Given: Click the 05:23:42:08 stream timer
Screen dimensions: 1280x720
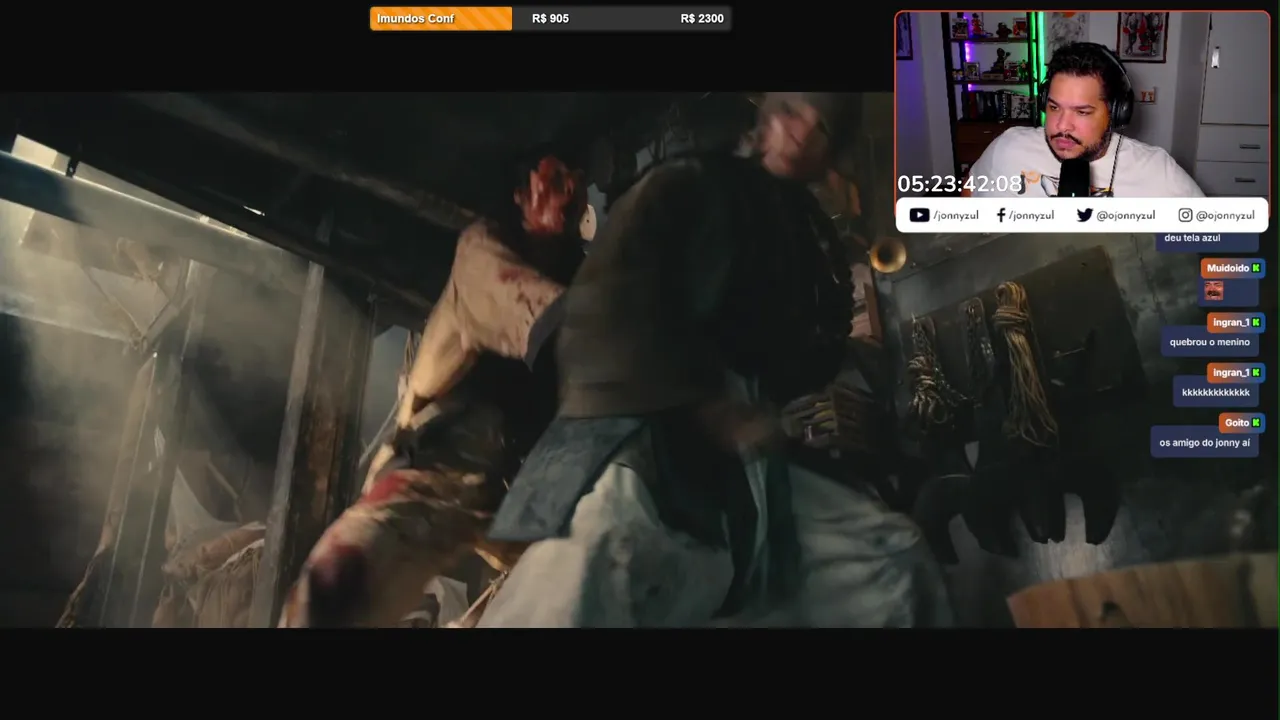Looking at the screenshot, I should coord(960,184).
